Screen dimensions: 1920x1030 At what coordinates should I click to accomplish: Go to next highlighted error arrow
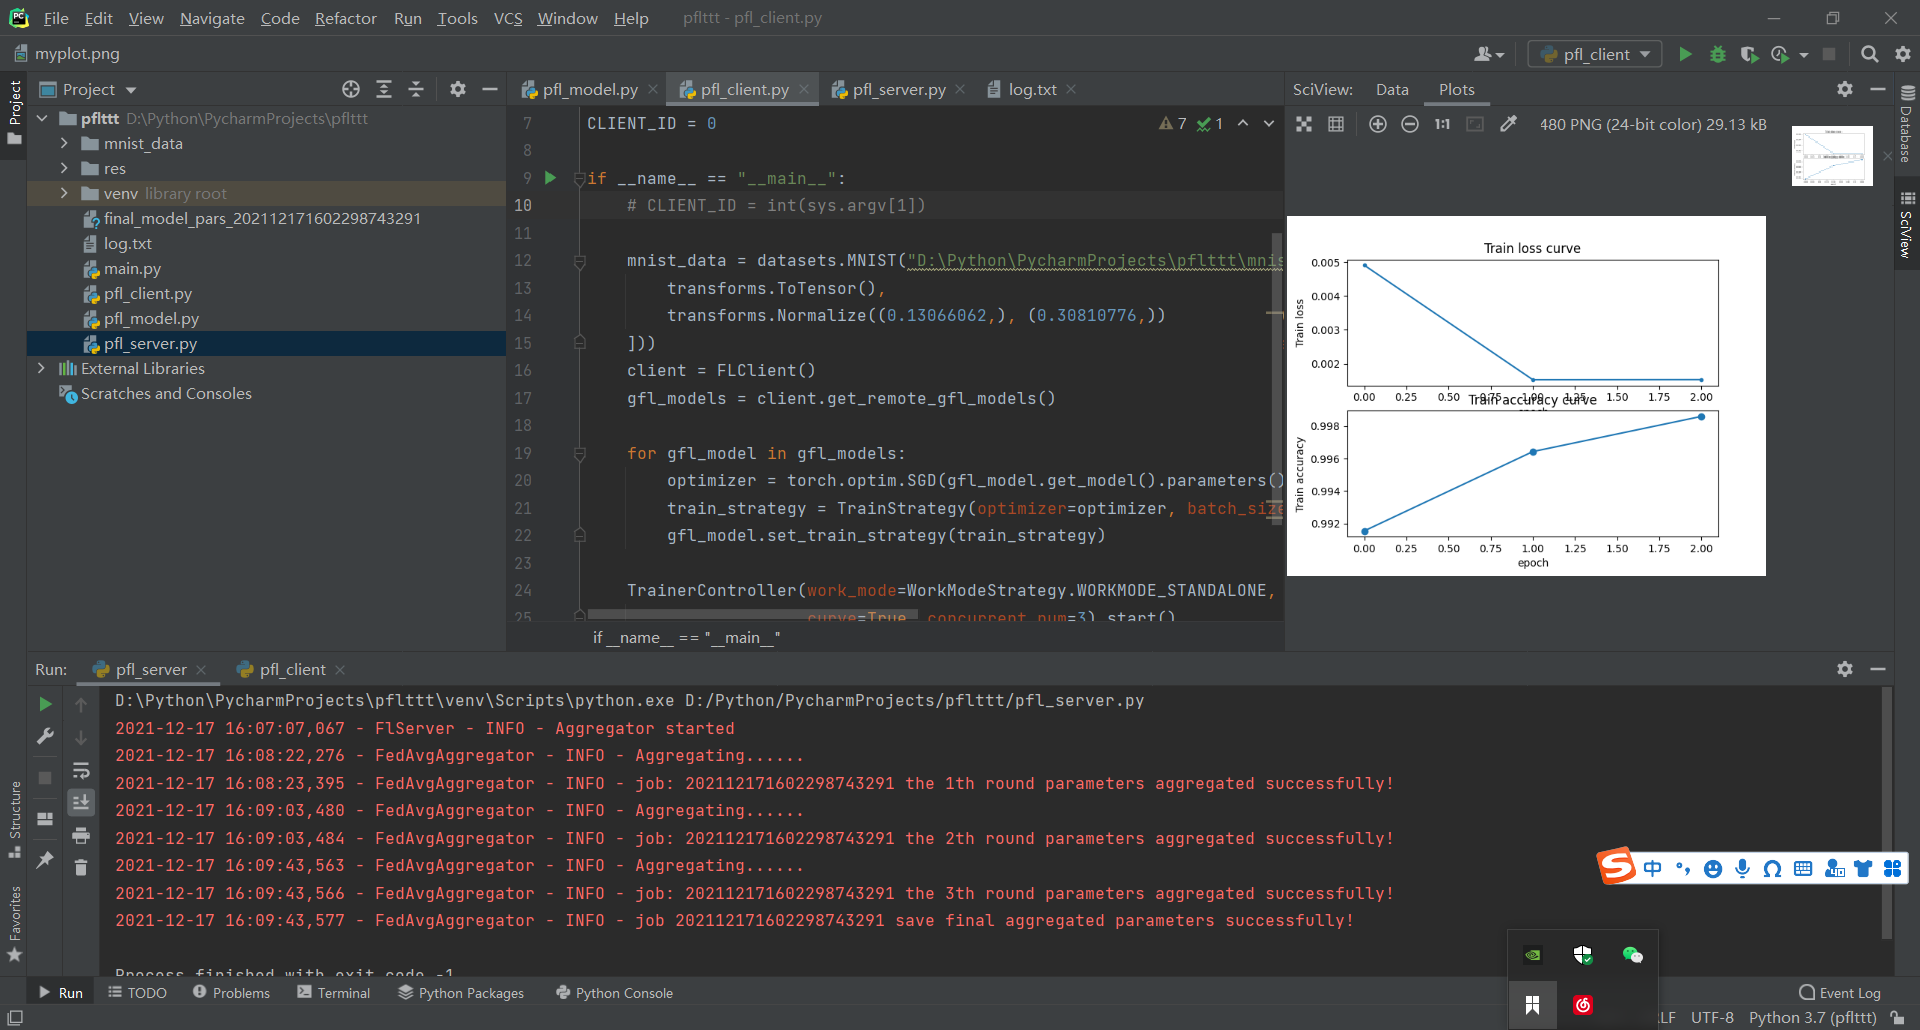click(1269, 123)
